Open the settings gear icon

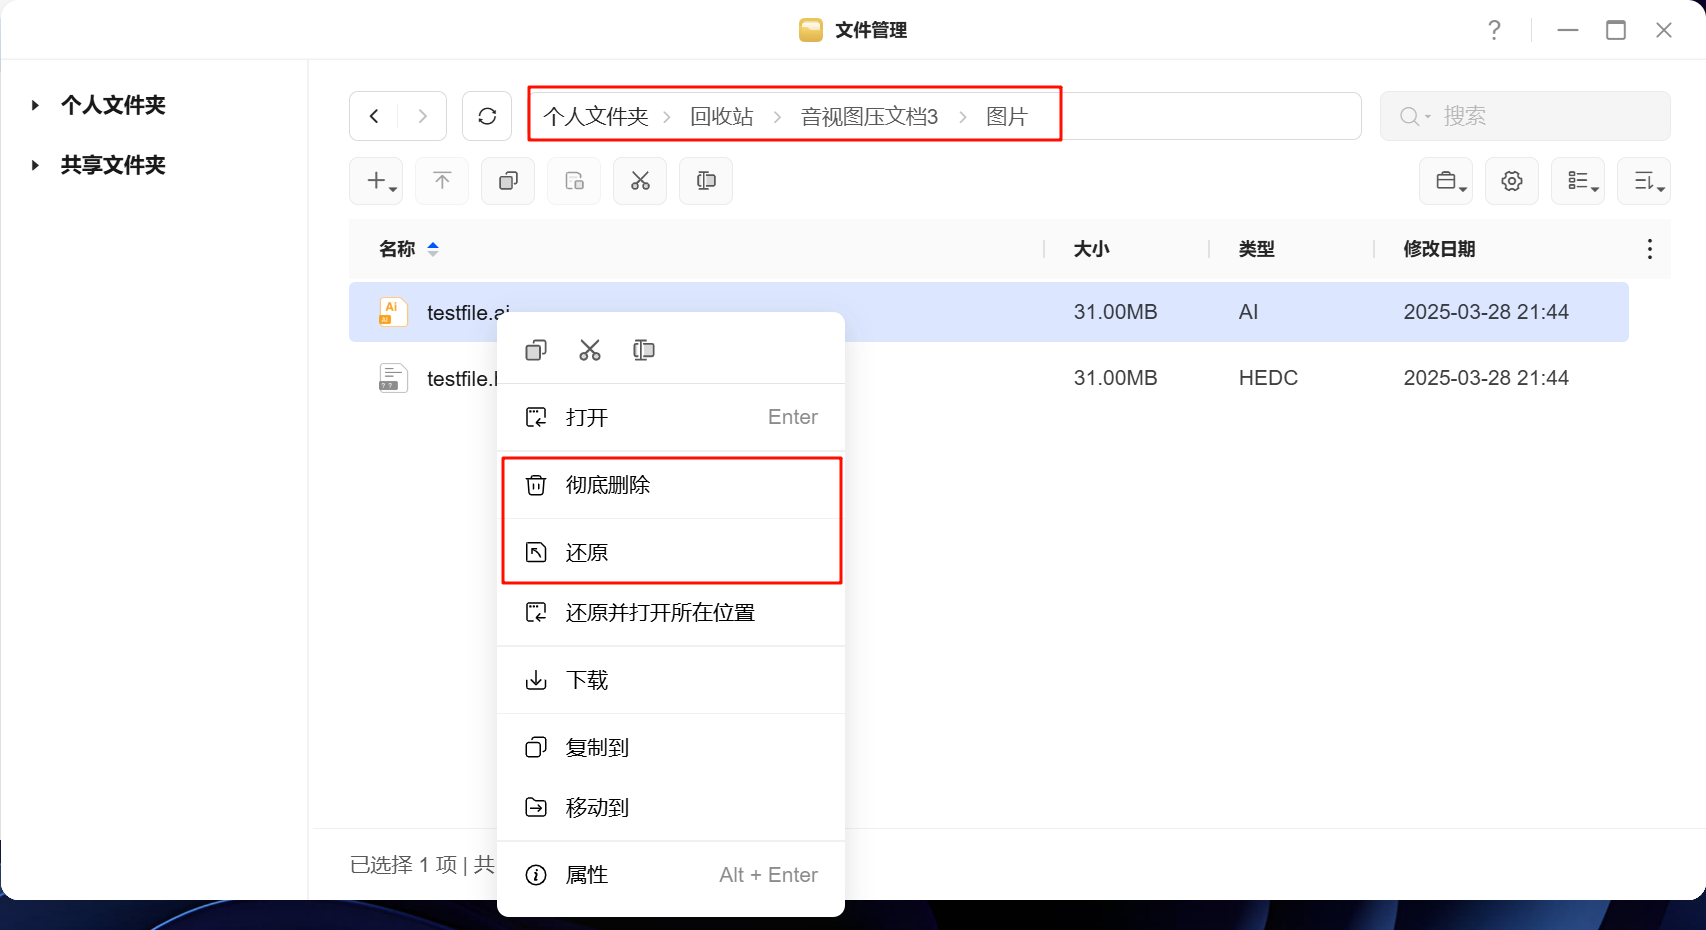coord(1511,181)
